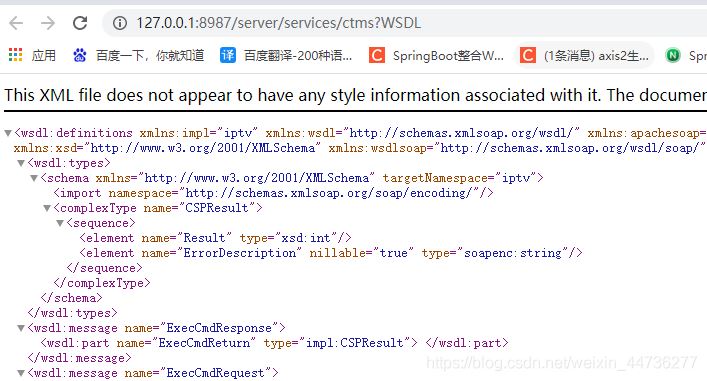Collapse the ExecCmdRequest message node
The width and height of the screenshot is (707, 381).
21,373
